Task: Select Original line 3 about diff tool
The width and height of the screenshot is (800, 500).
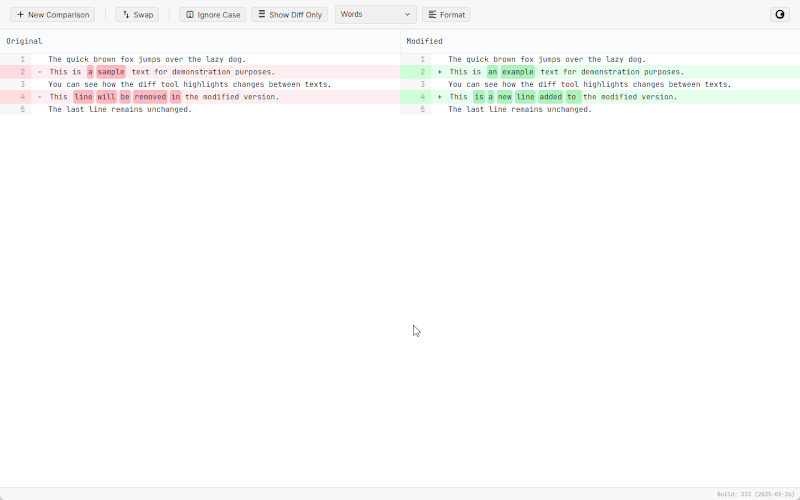Action: pyautogui.click(x=190, y=85)
